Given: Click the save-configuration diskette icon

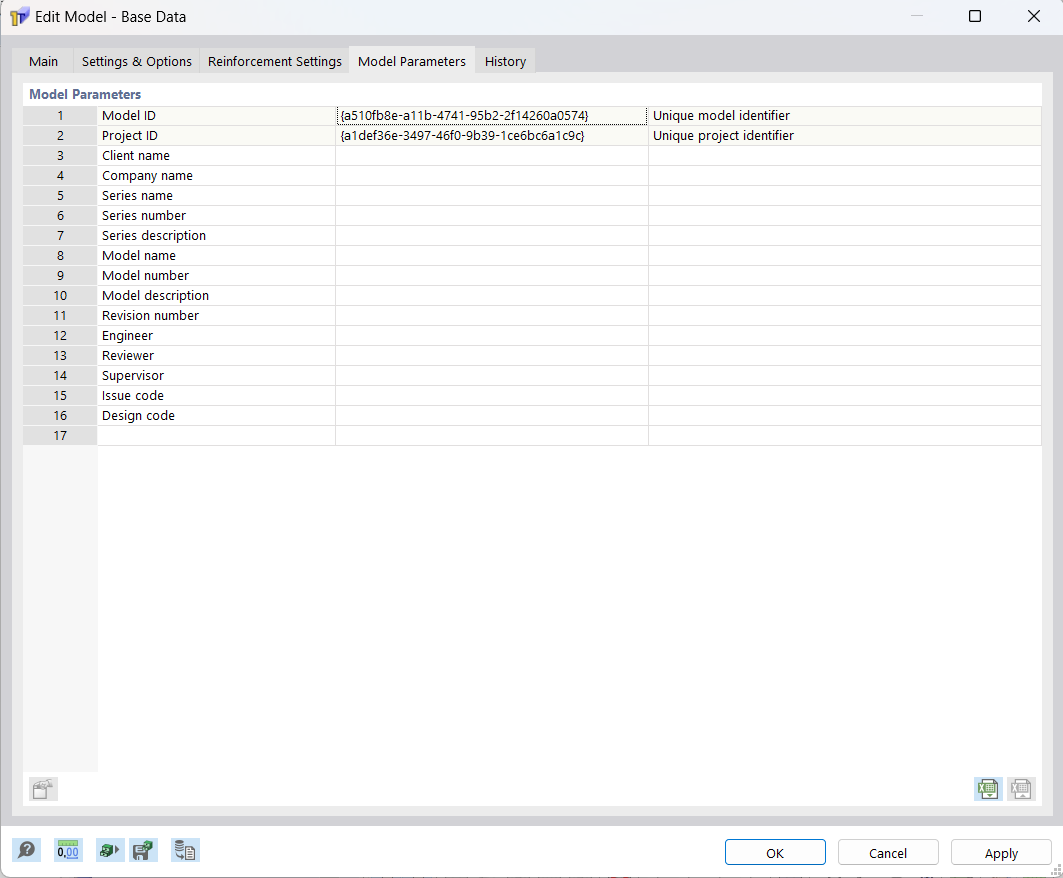Looking at the screenshot, I should 143,849.
